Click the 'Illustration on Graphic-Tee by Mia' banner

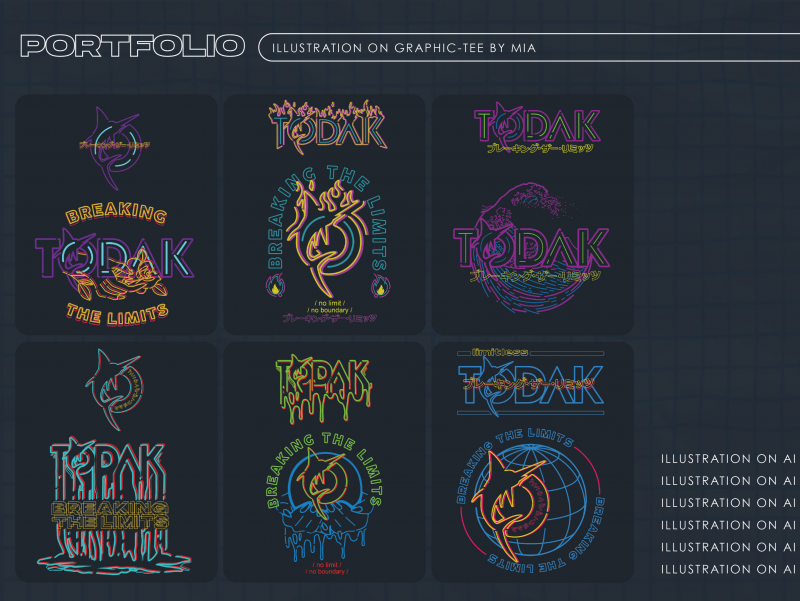[529, 47]
